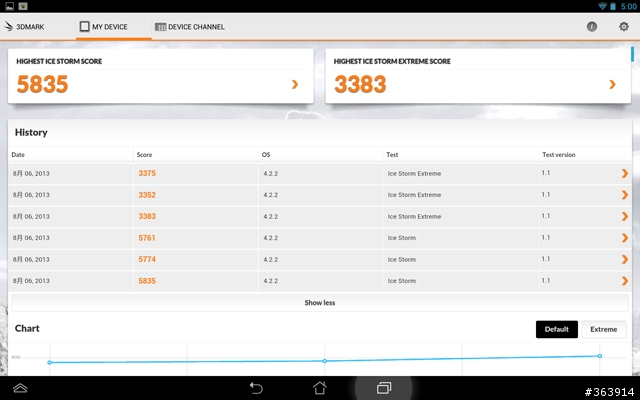Select Default chart mode

(x=557, y=329)
